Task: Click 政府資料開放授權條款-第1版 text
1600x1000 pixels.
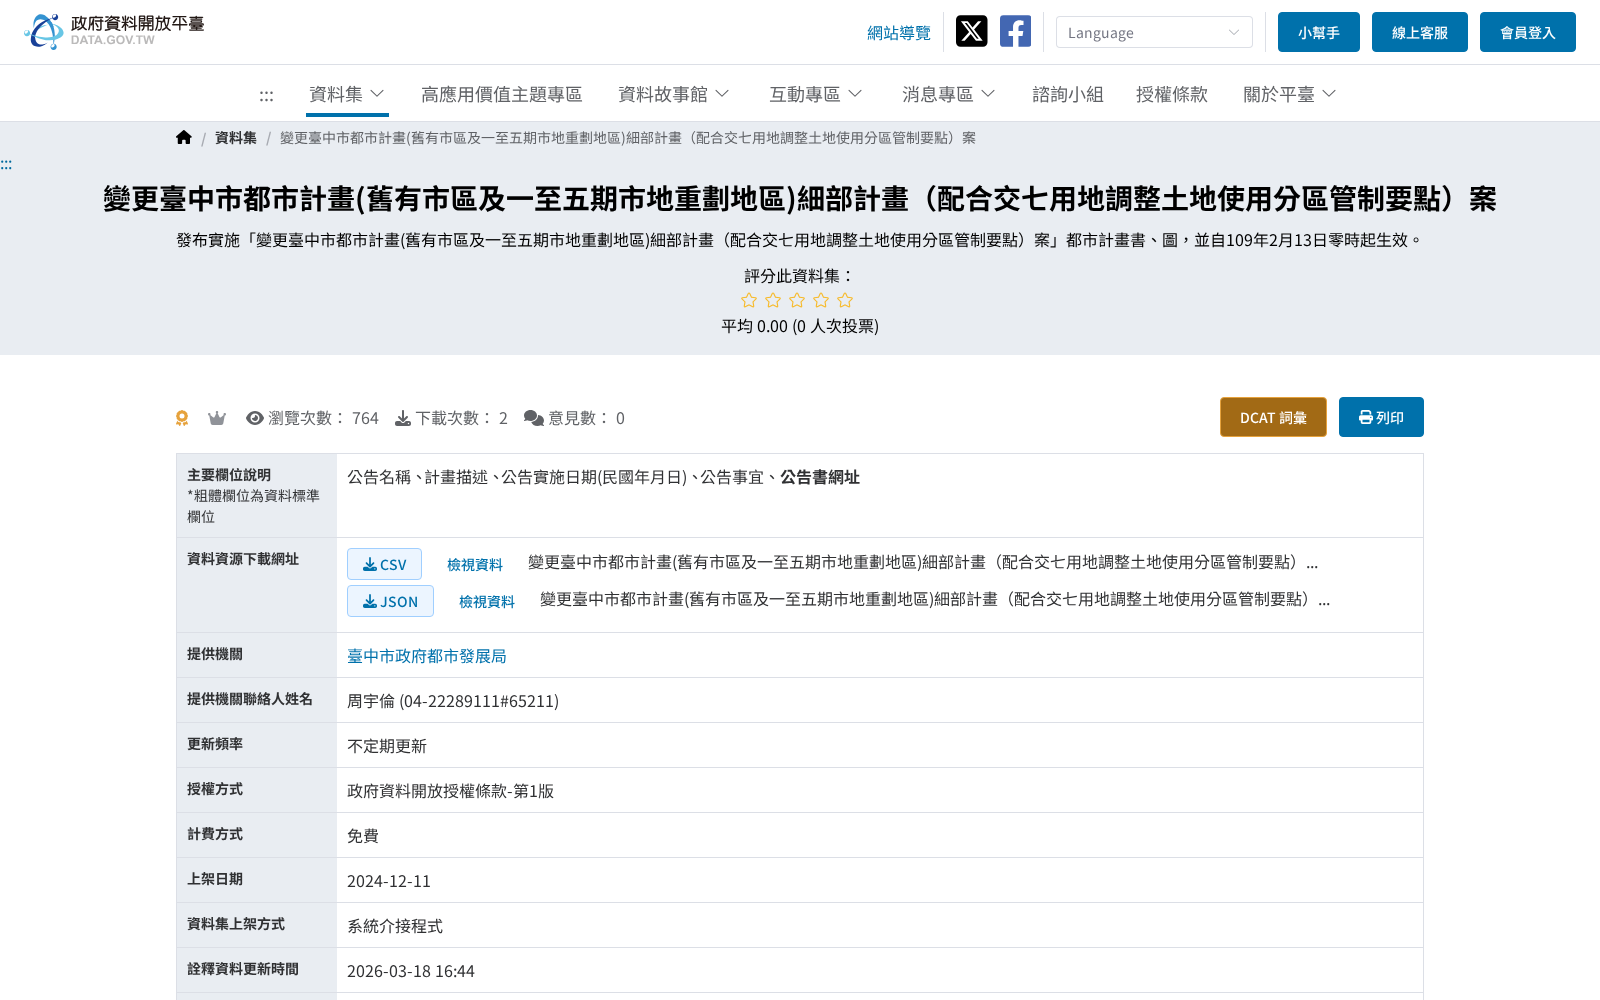Action: click(450, 791)
